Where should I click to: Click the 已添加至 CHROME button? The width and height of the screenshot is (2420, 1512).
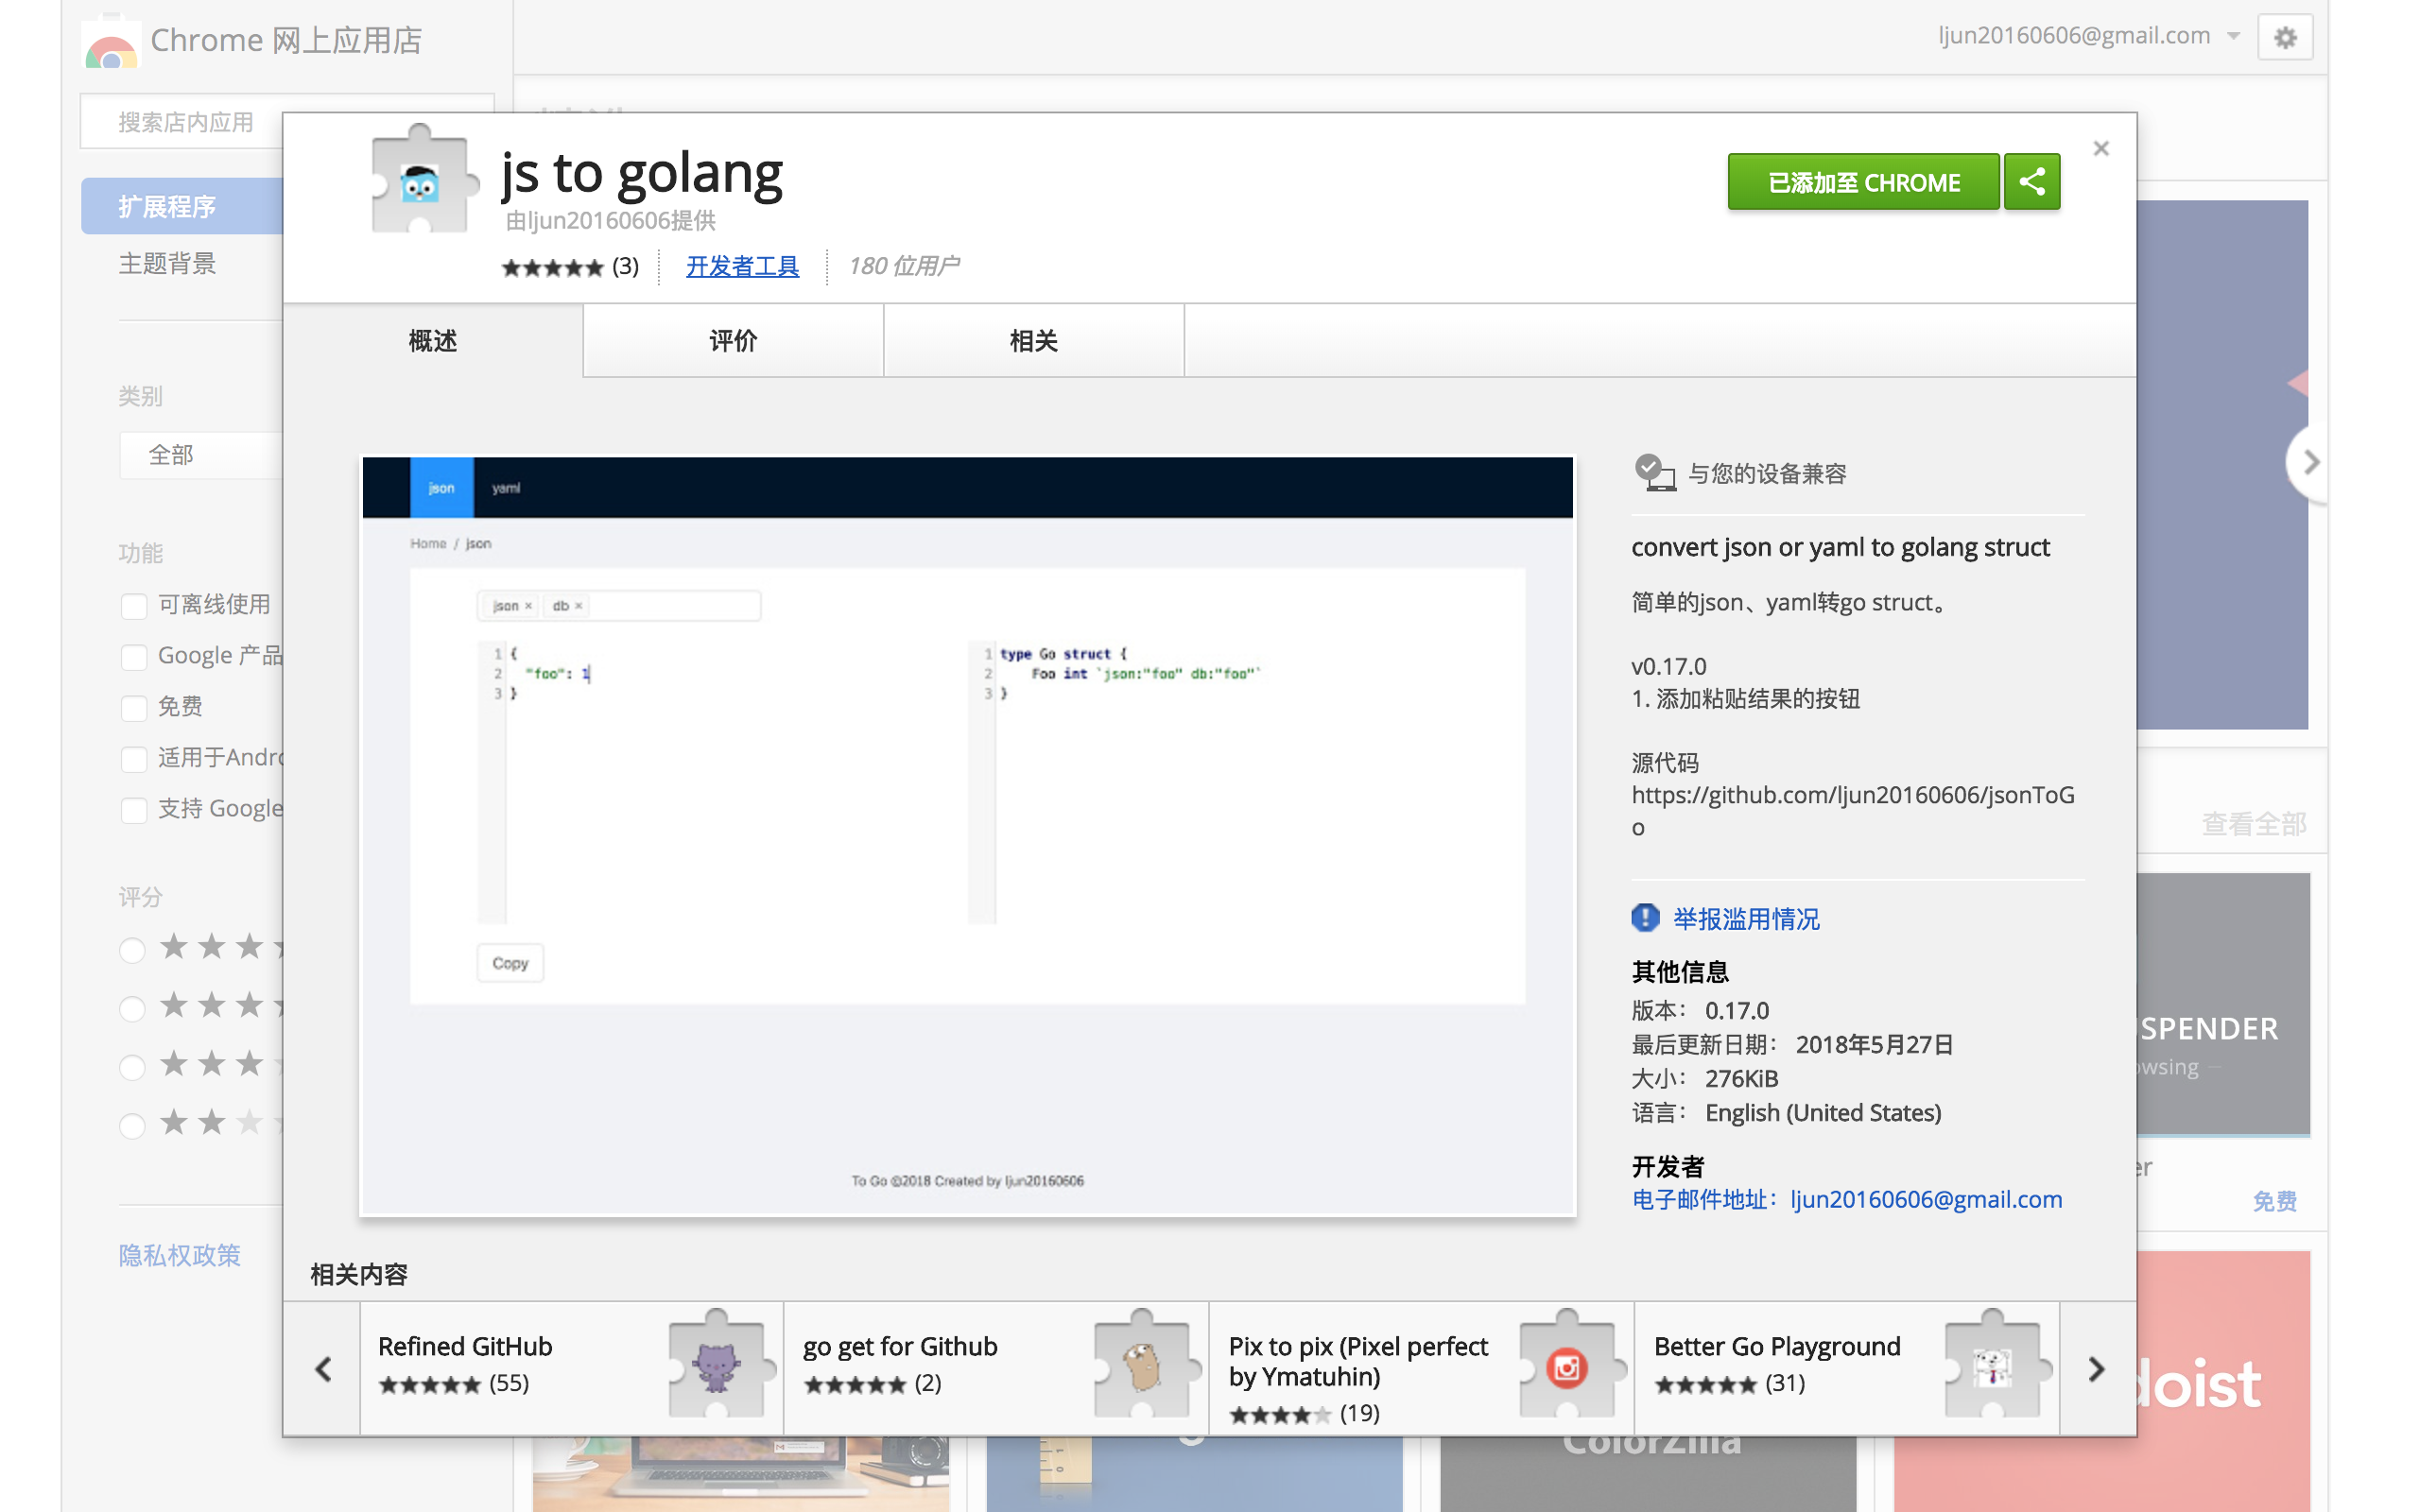coord(1863,182)
